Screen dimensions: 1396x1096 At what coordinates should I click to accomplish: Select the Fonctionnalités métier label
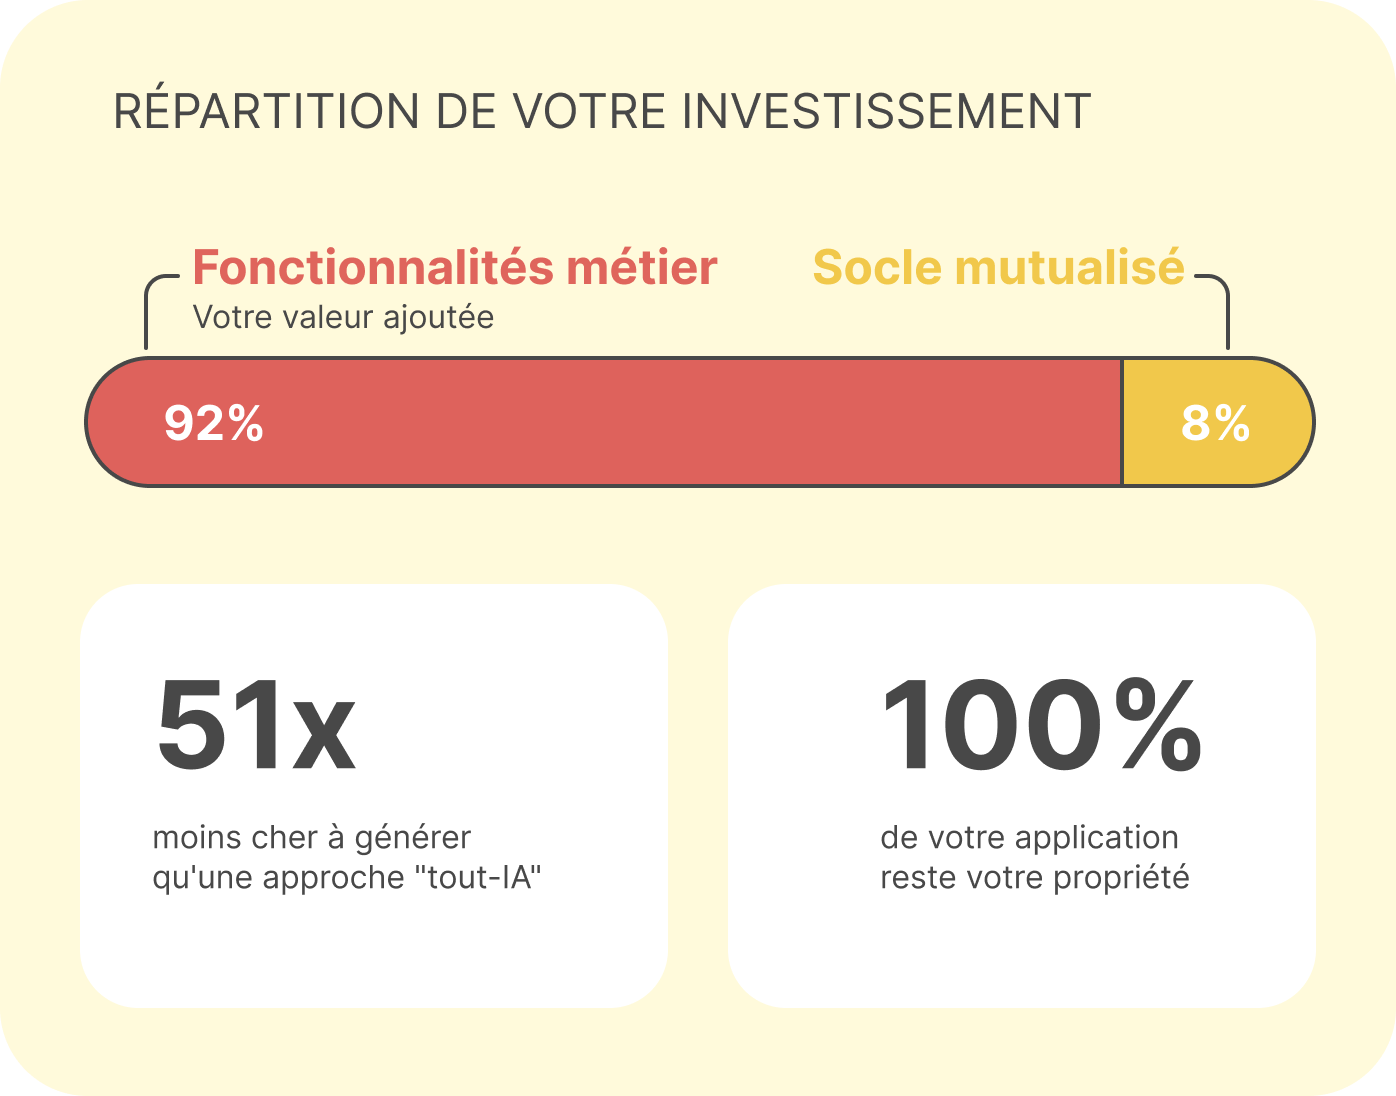click(455, 268)
